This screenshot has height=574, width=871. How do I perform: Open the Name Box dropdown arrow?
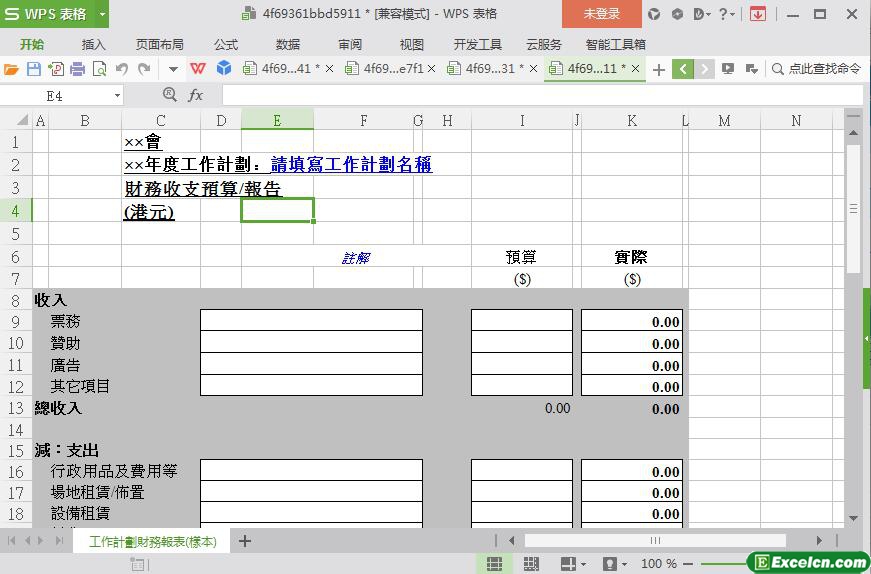coord(117,95)
